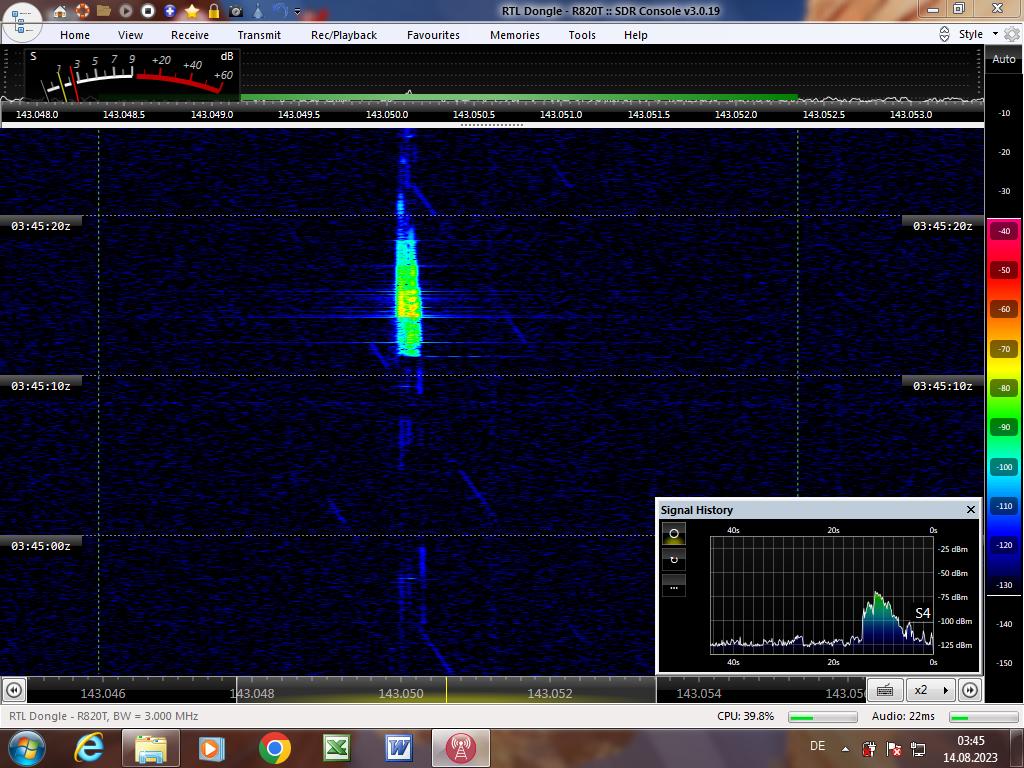
Task: Open the three-dots options in Signal History
Action: point(674,586)
